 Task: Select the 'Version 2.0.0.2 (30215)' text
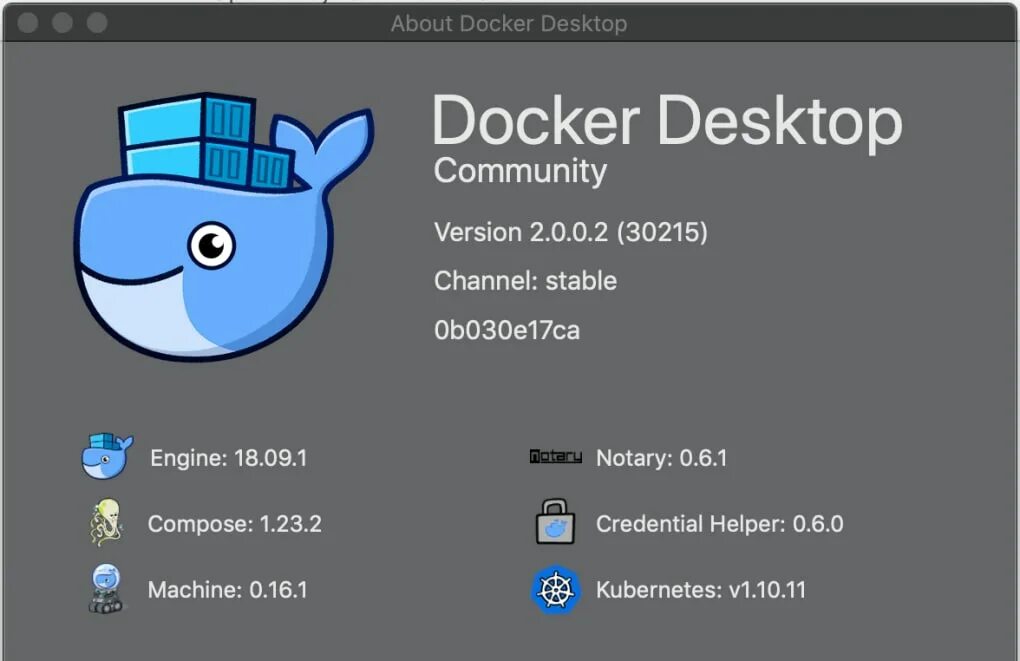click(570, 232)
